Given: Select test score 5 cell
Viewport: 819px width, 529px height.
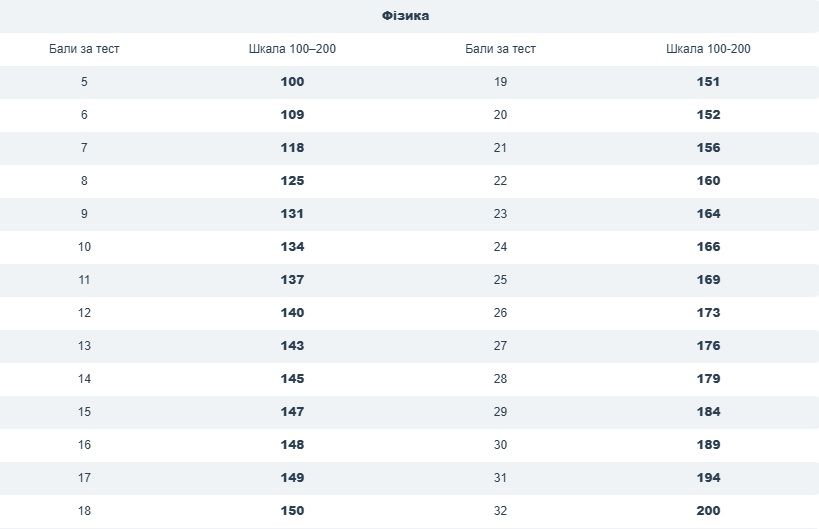Looking at the screenshot, I should (x=84, y=82).
